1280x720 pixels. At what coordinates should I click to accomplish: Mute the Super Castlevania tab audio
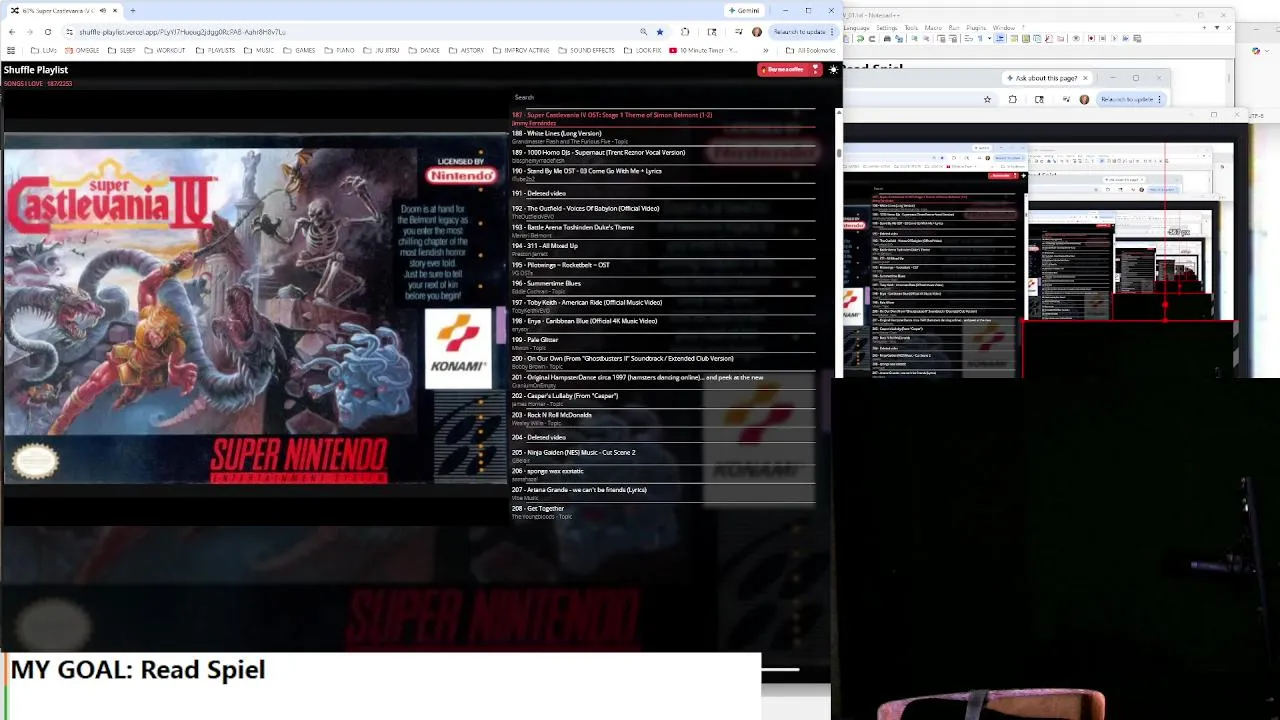click(x=102, y=10)
